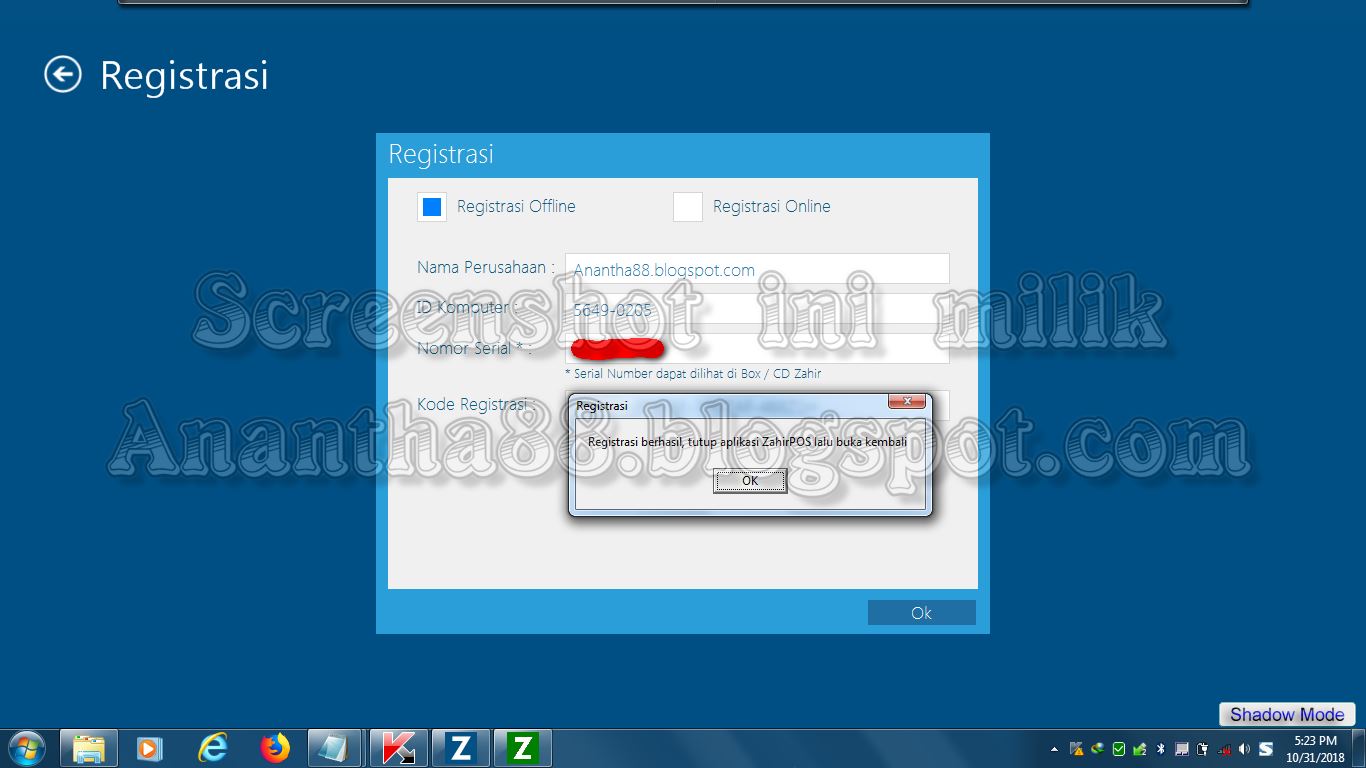Close the Registrasi message box
This screenshot has width=1366, height=768.
(x=906, y=401)
